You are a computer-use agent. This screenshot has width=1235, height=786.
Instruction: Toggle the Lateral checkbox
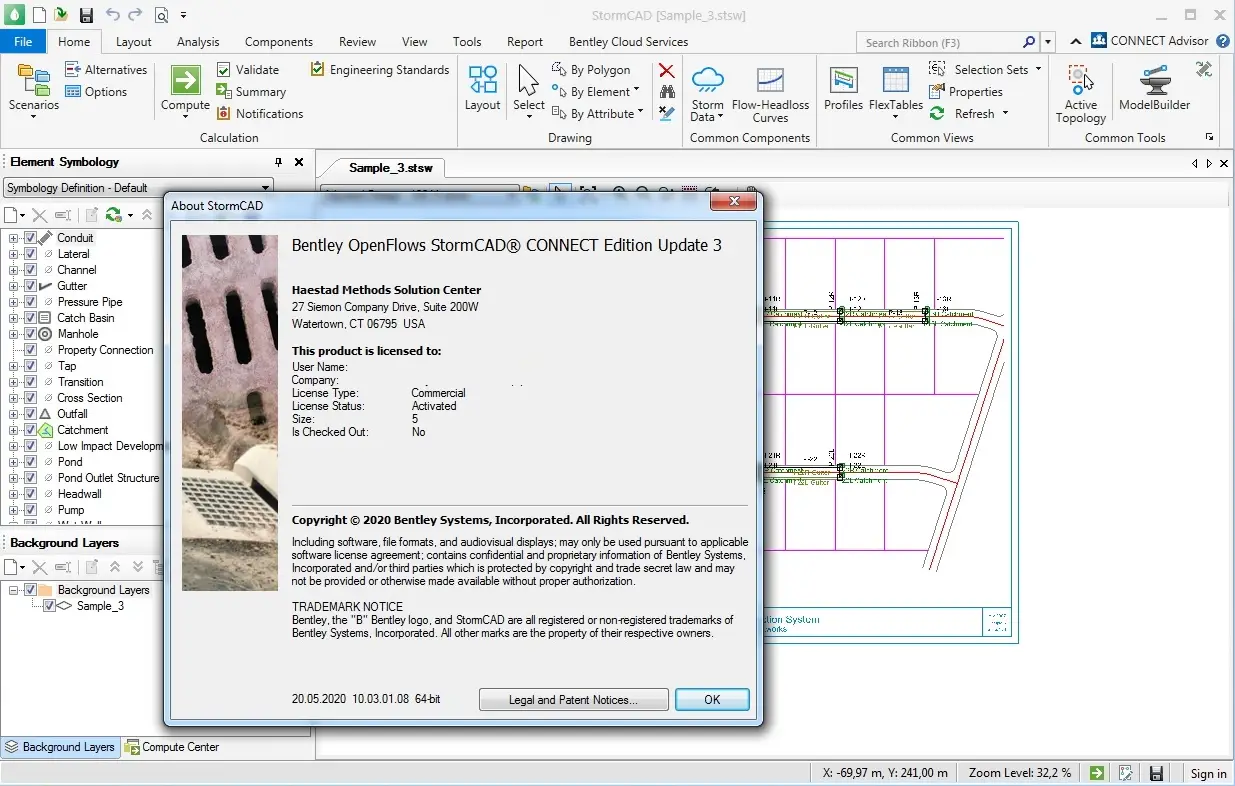pyautogui.click(x=30, y=254)
